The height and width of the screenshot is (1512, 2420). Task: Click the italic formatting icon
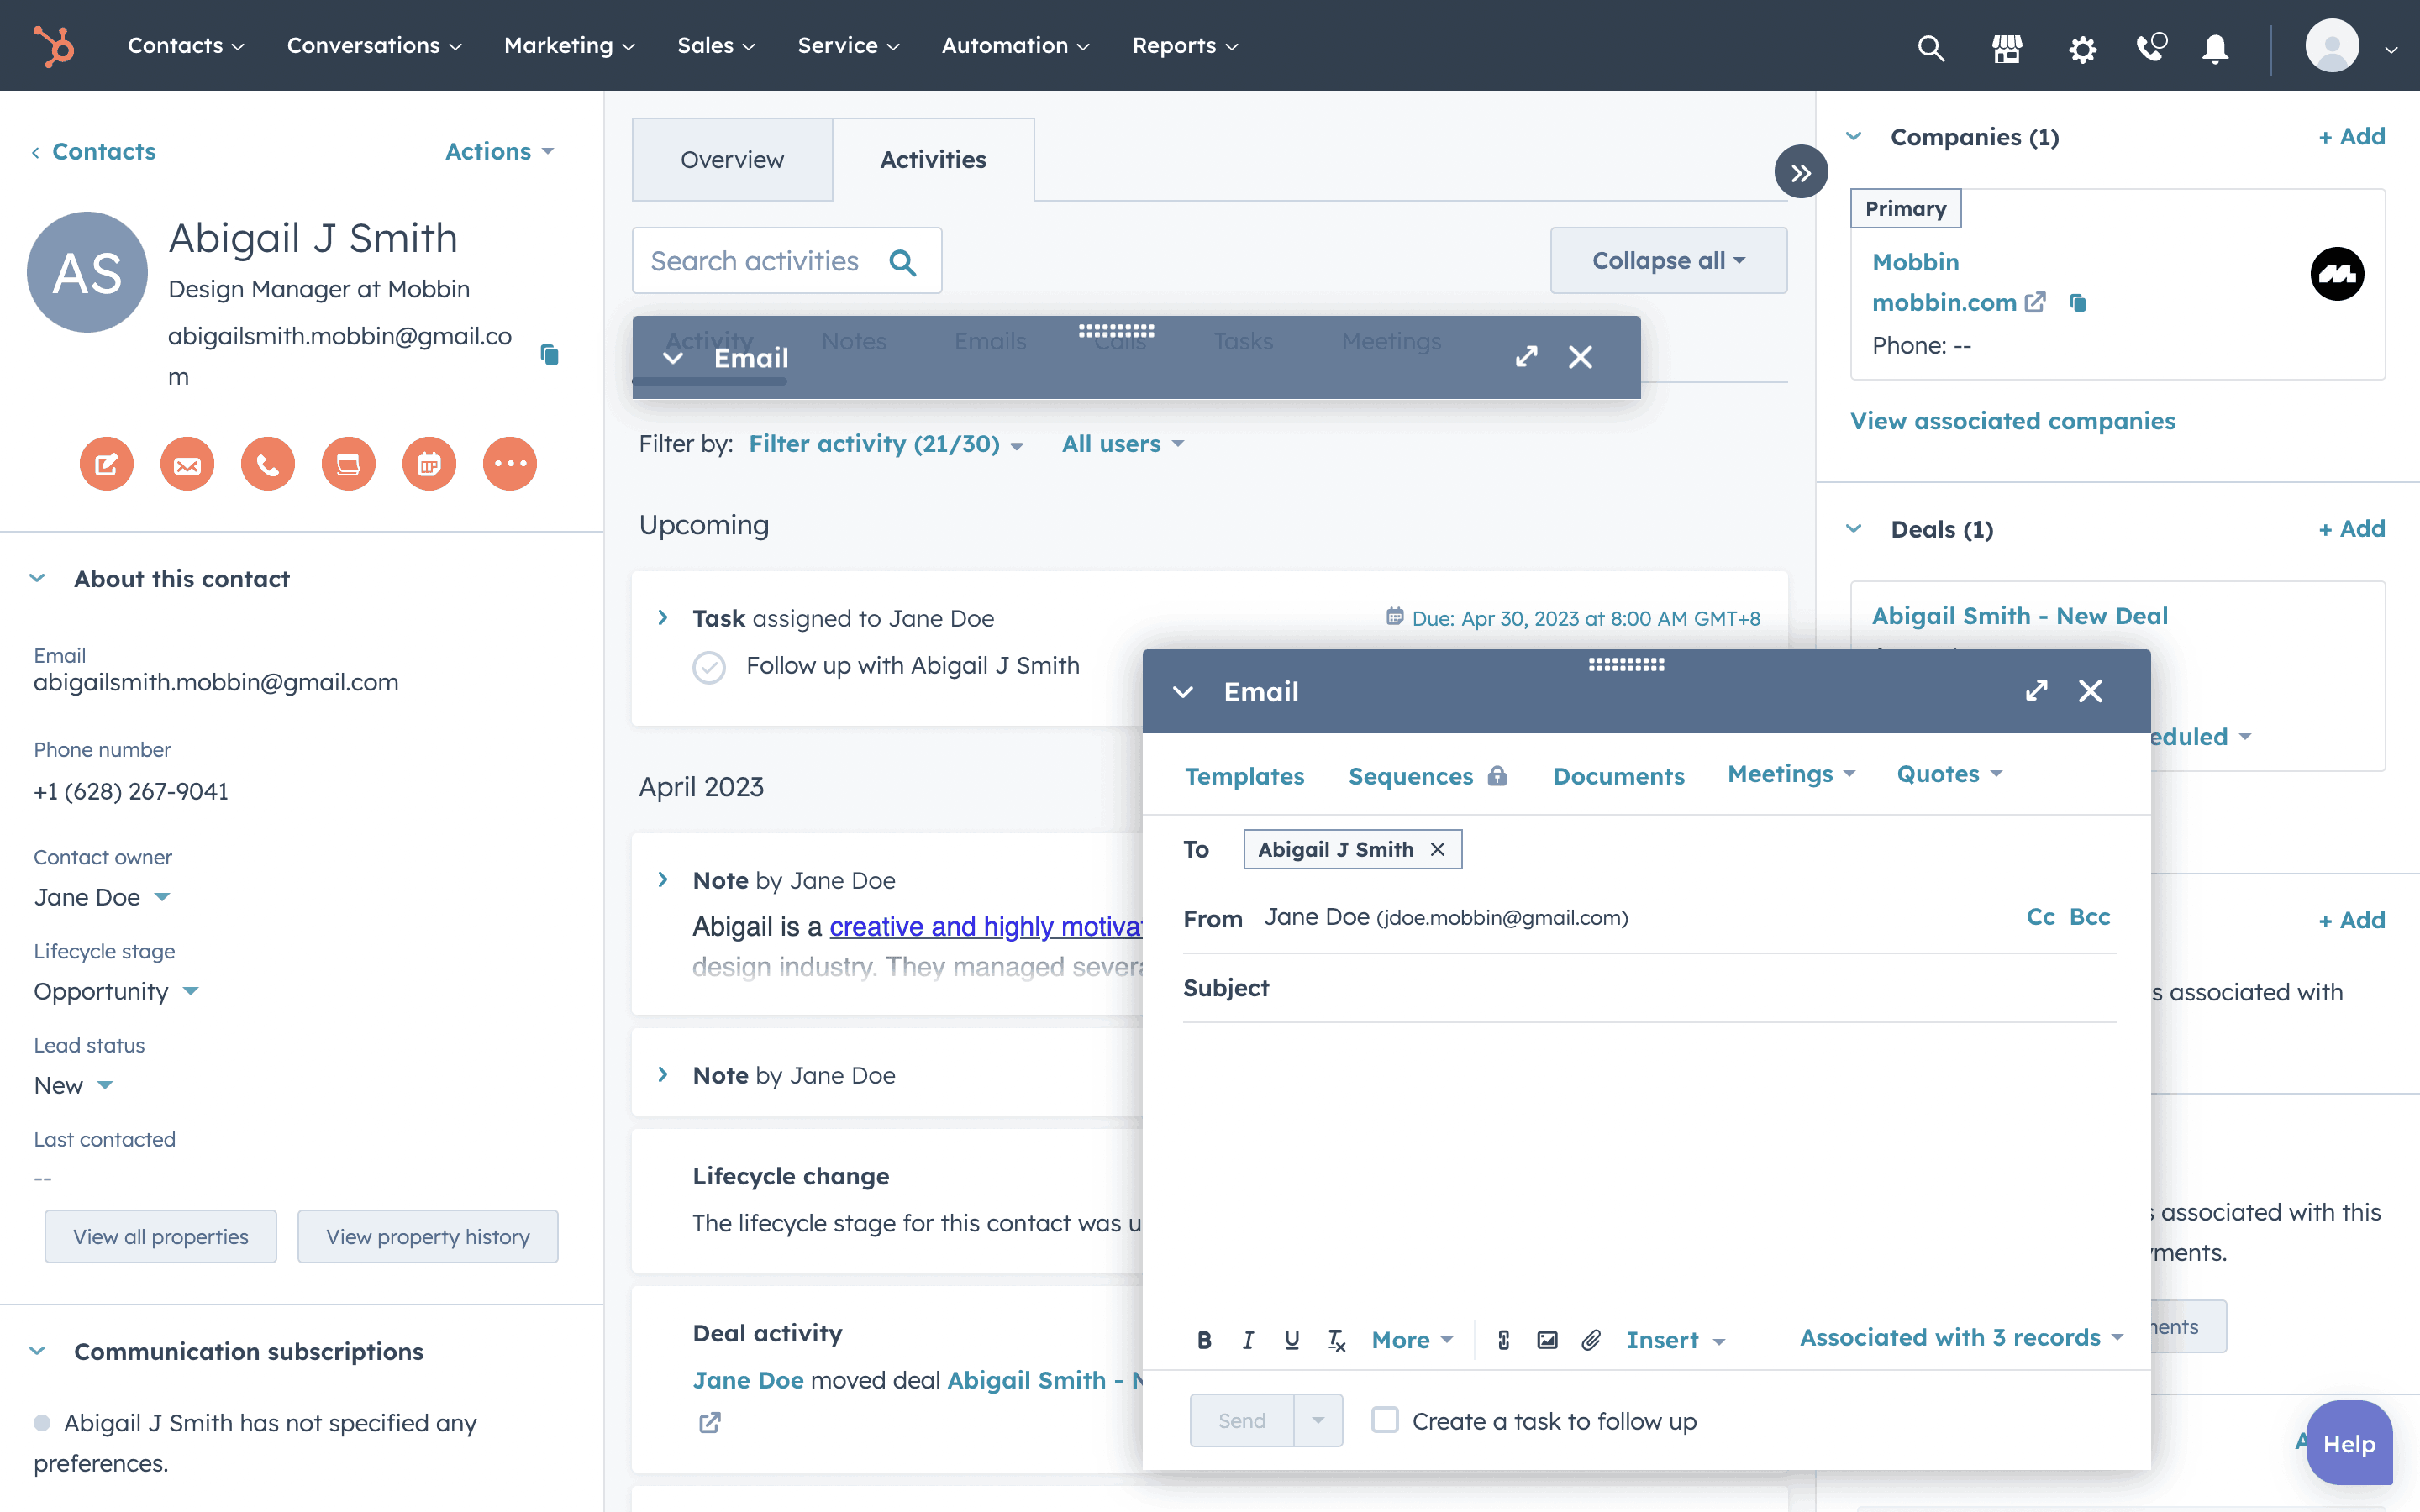click(1248, 1340)
